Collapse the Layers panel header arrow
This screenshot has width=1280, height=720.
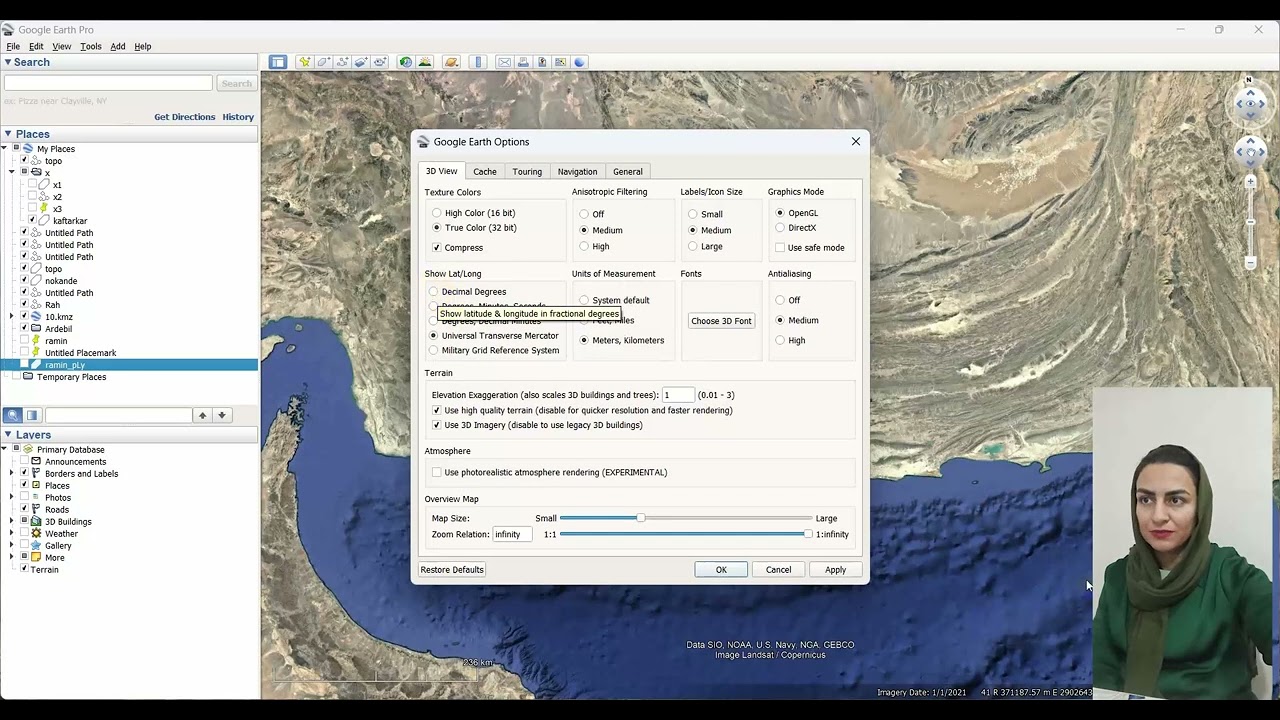pyautogui.click(x=7, y=435)
